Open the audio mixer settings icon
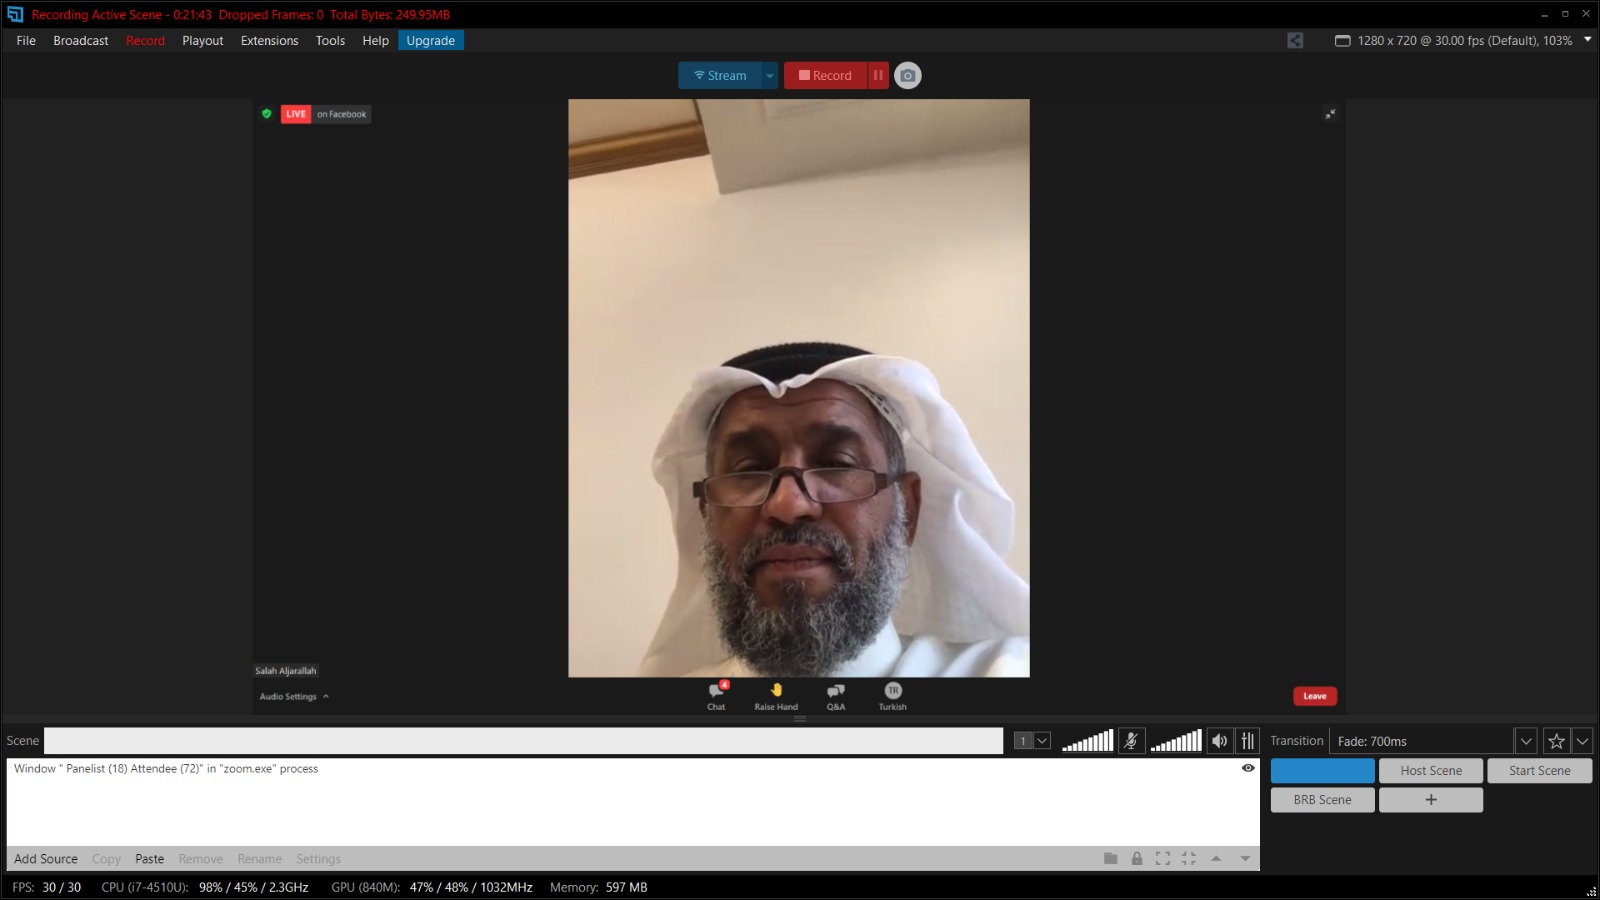This screenshot has height=900, width=1600. coord(1247,741)
